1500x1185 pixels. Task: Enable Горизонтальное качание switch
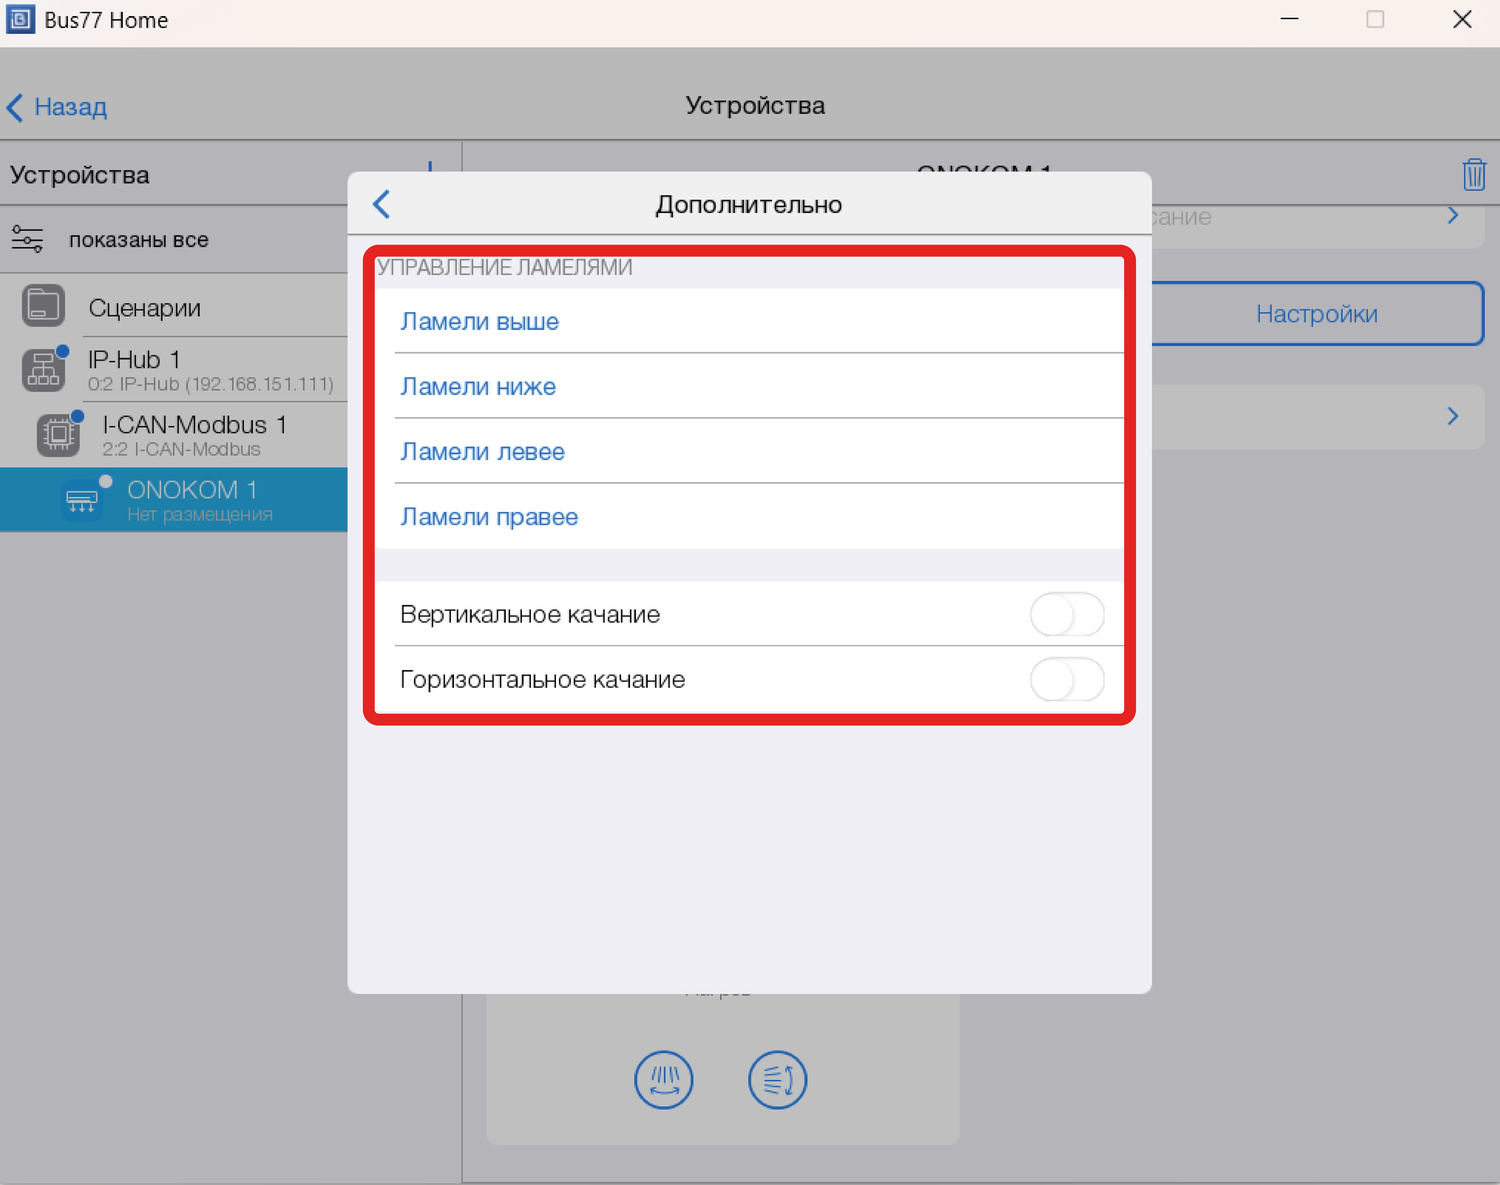tap(1066, 680)
